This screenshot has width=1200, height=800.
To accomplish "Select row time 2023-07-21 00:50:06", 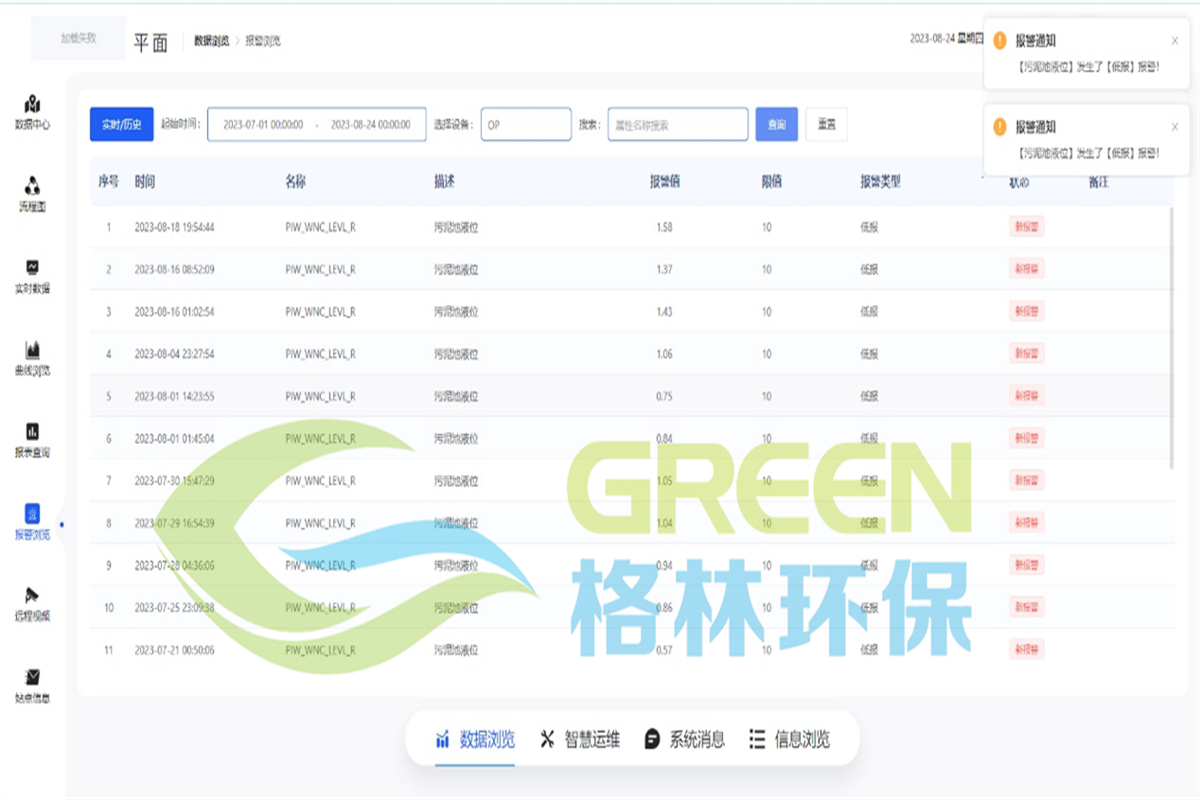I will pos(174,650).
